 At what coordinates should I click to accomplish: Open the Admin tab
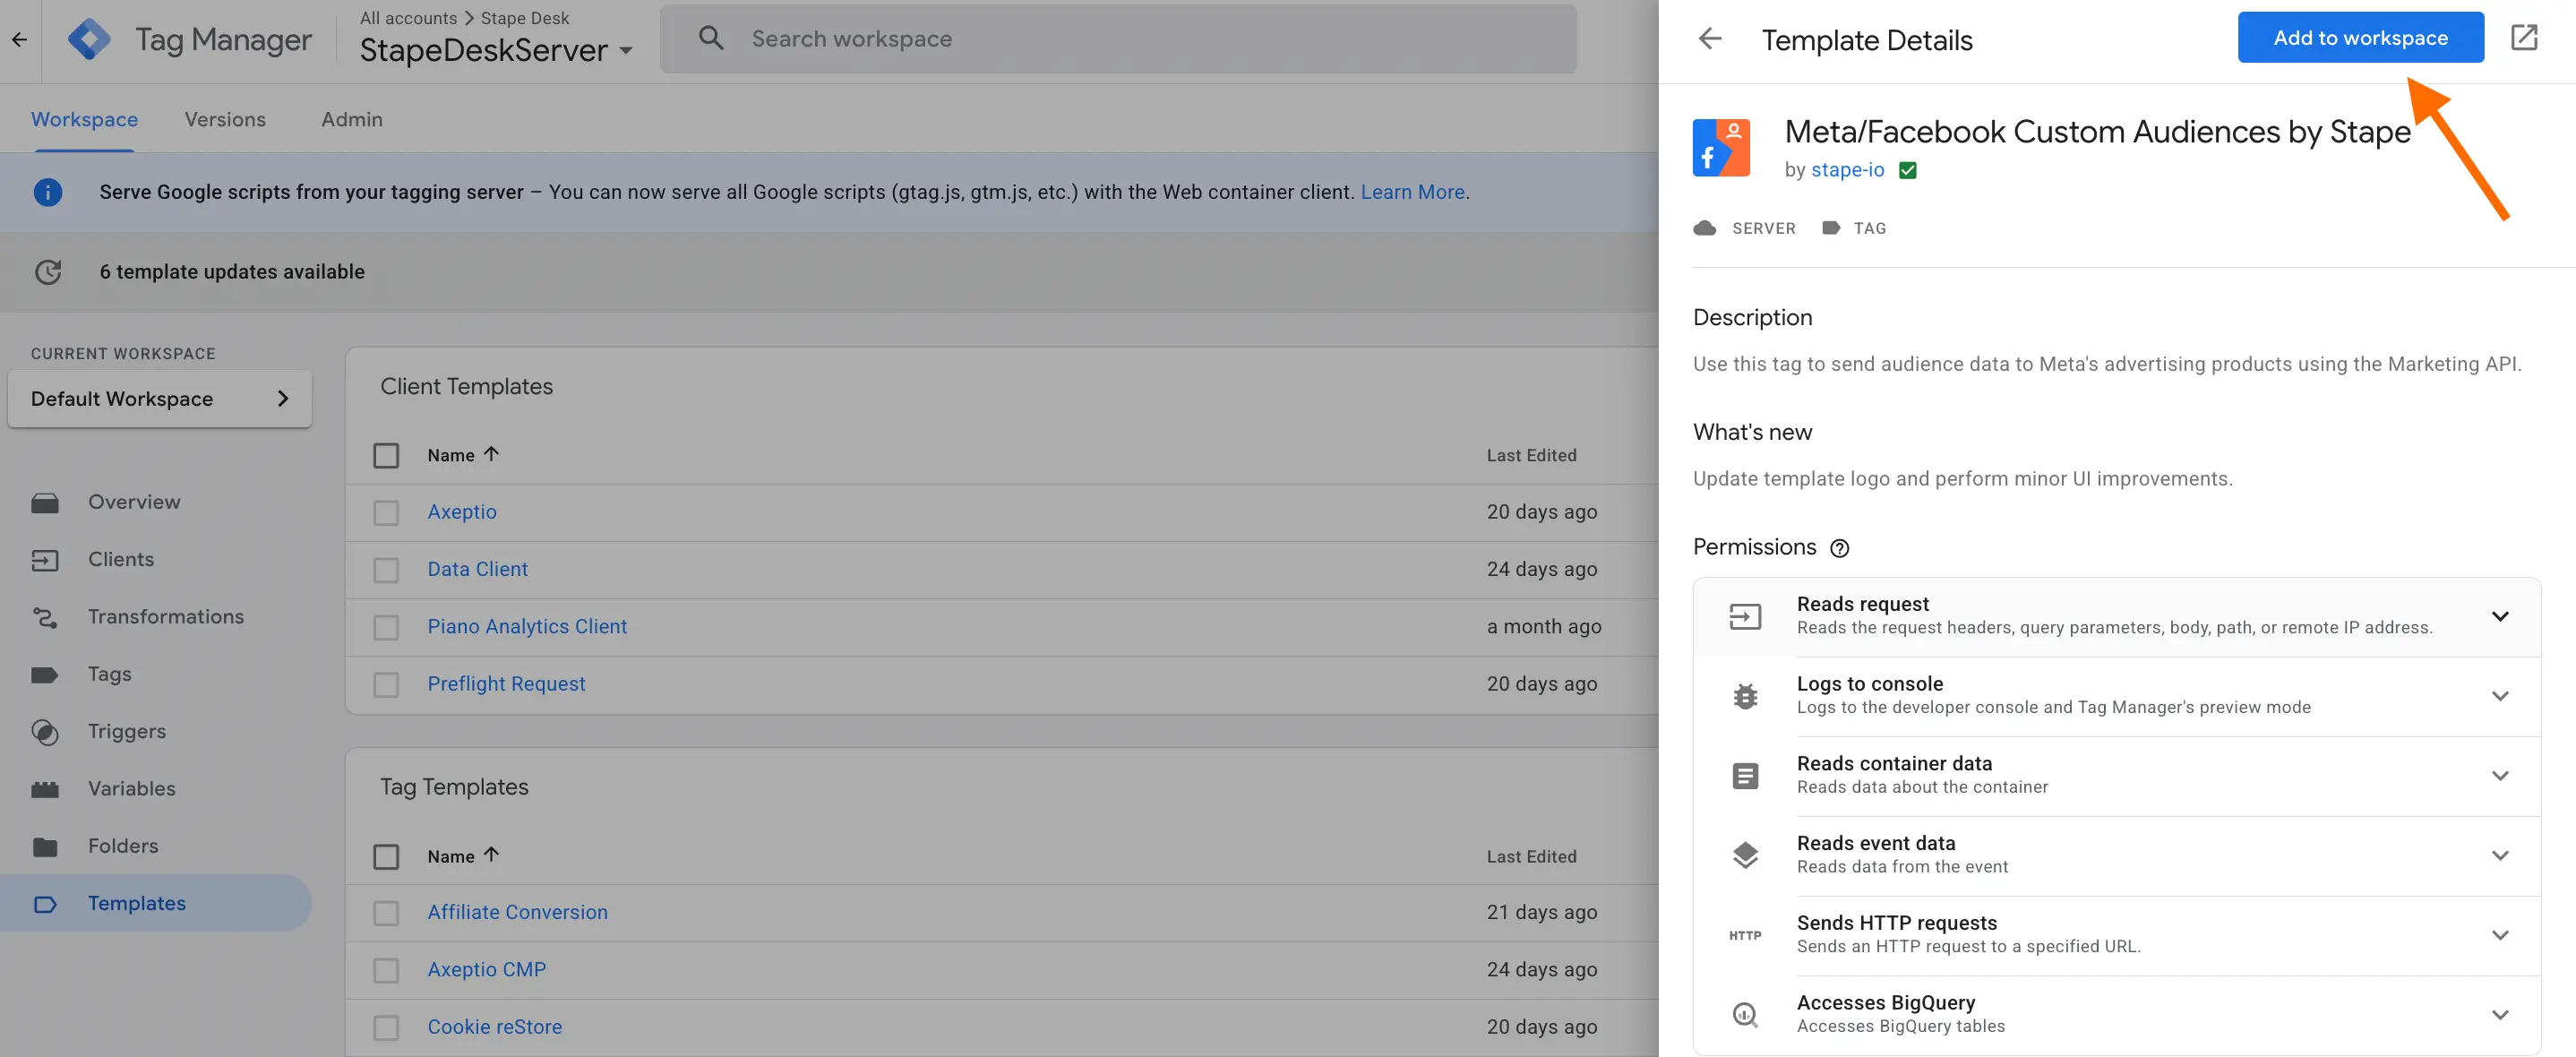pyautogui.click(x=351, y=119)
